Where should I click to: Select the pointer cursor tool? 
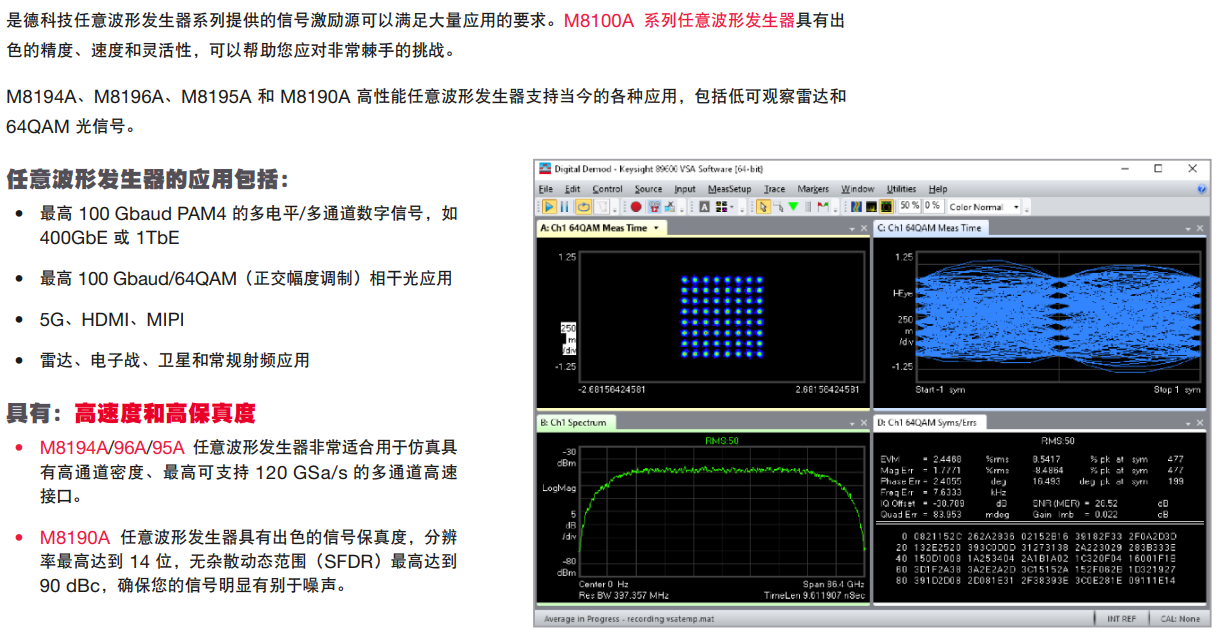pos(763,207)
